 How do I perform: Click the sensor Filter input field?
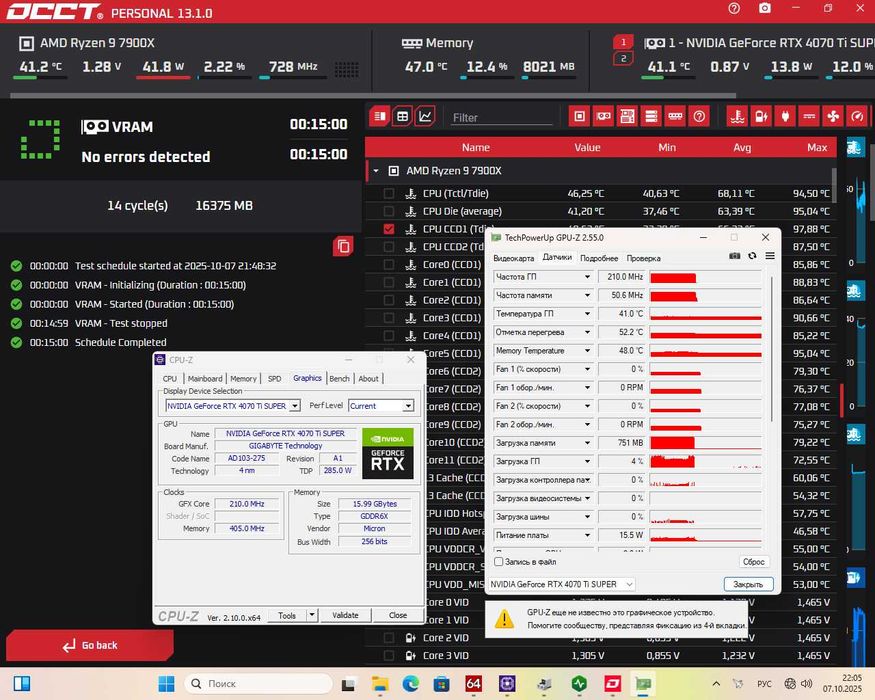click(x=501, y=118)
